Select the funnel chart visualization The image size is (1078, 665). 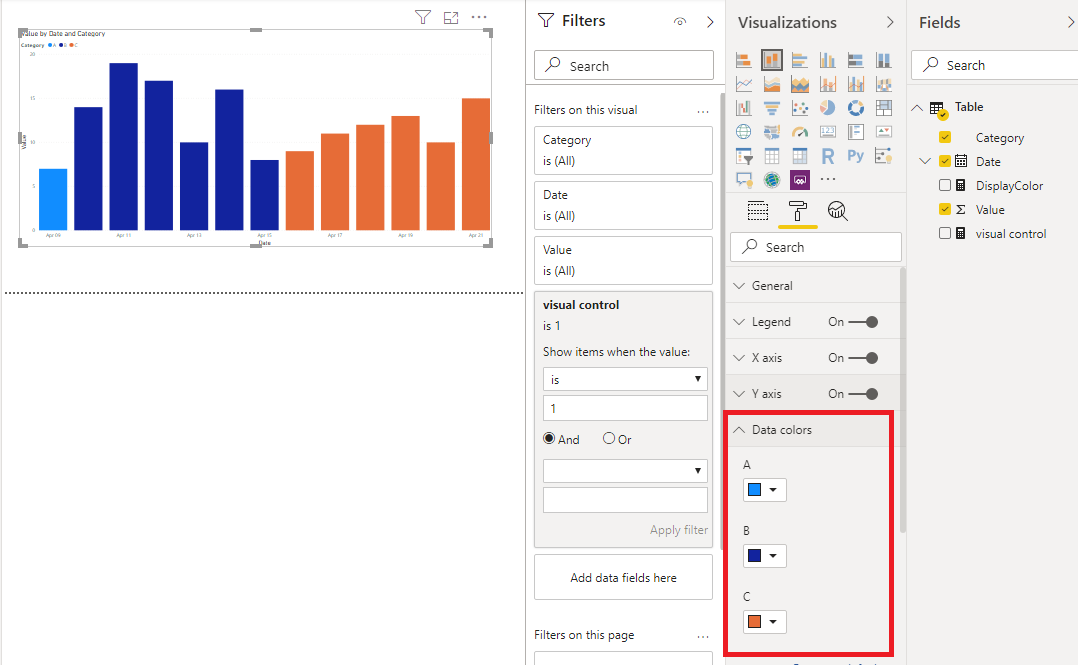point(772,108)
